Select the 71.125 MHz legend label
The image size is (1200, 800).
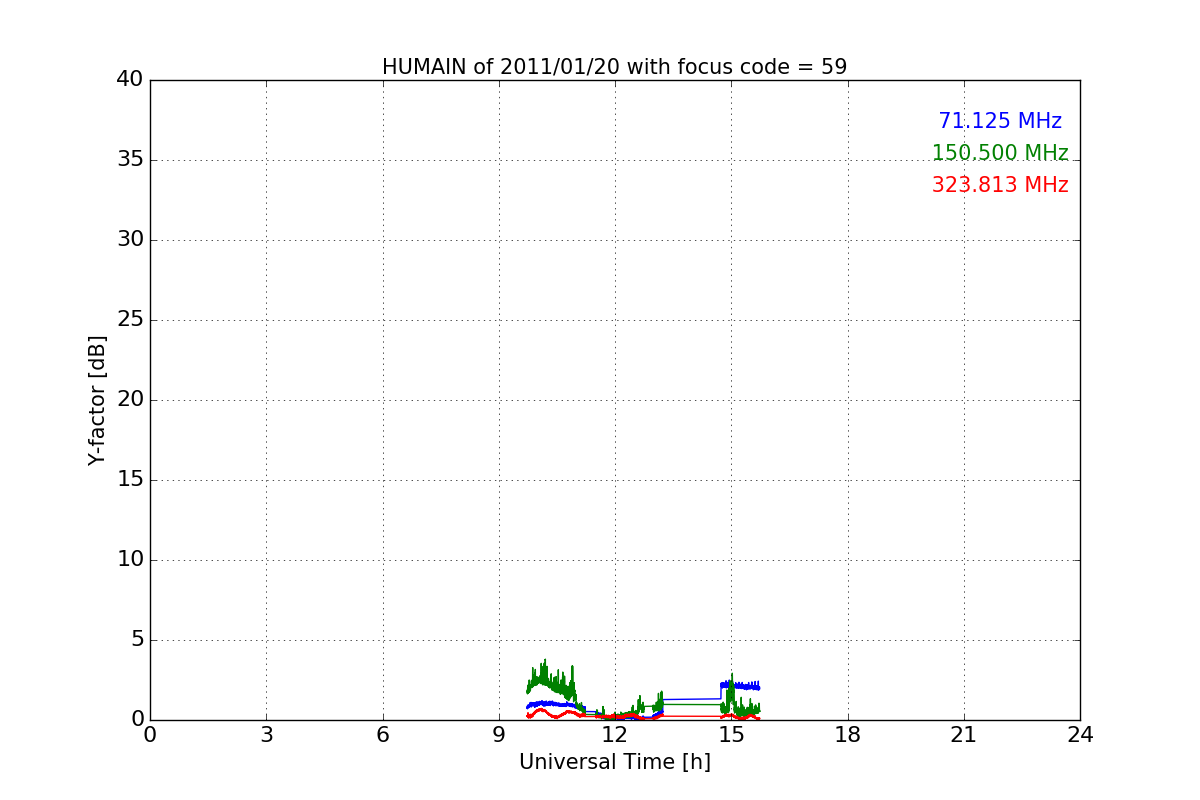1000,121
